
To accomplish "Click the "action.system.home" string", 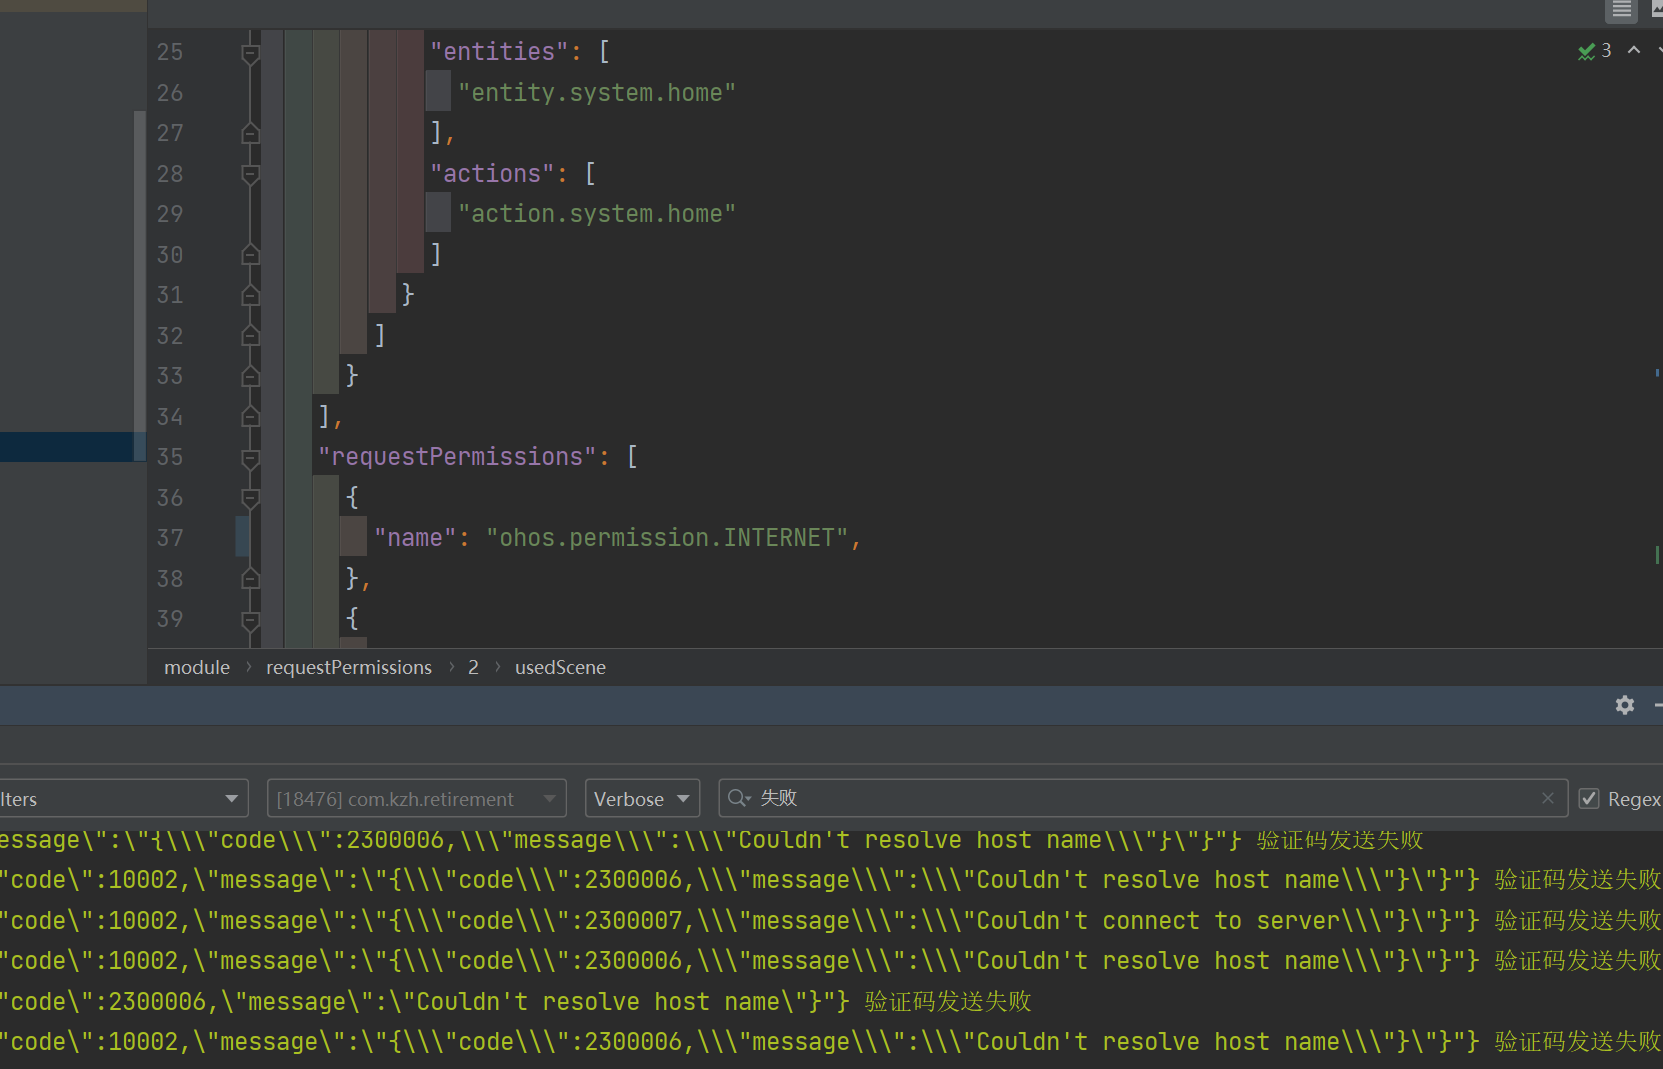I will [597, 213].
